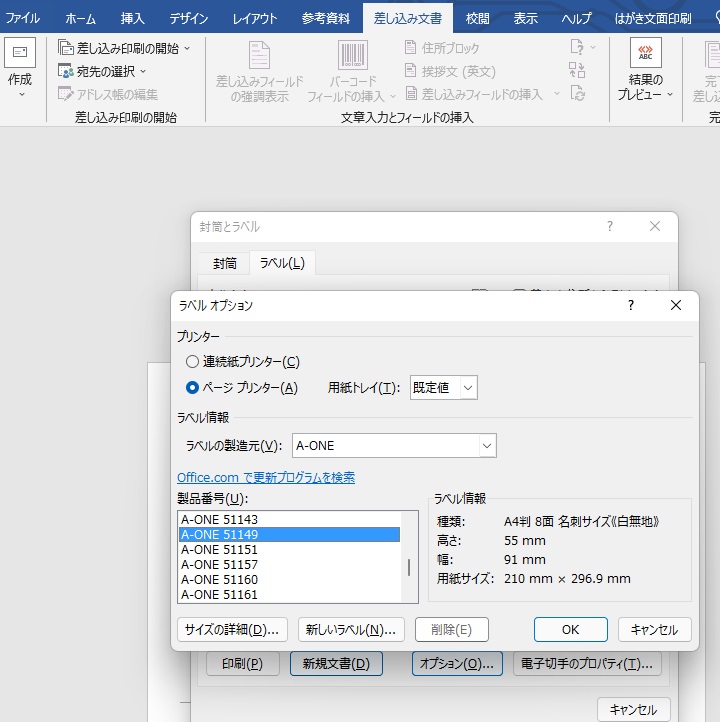
Task: Open 宛先の選択 dropdown
Action: coord(102,71)
